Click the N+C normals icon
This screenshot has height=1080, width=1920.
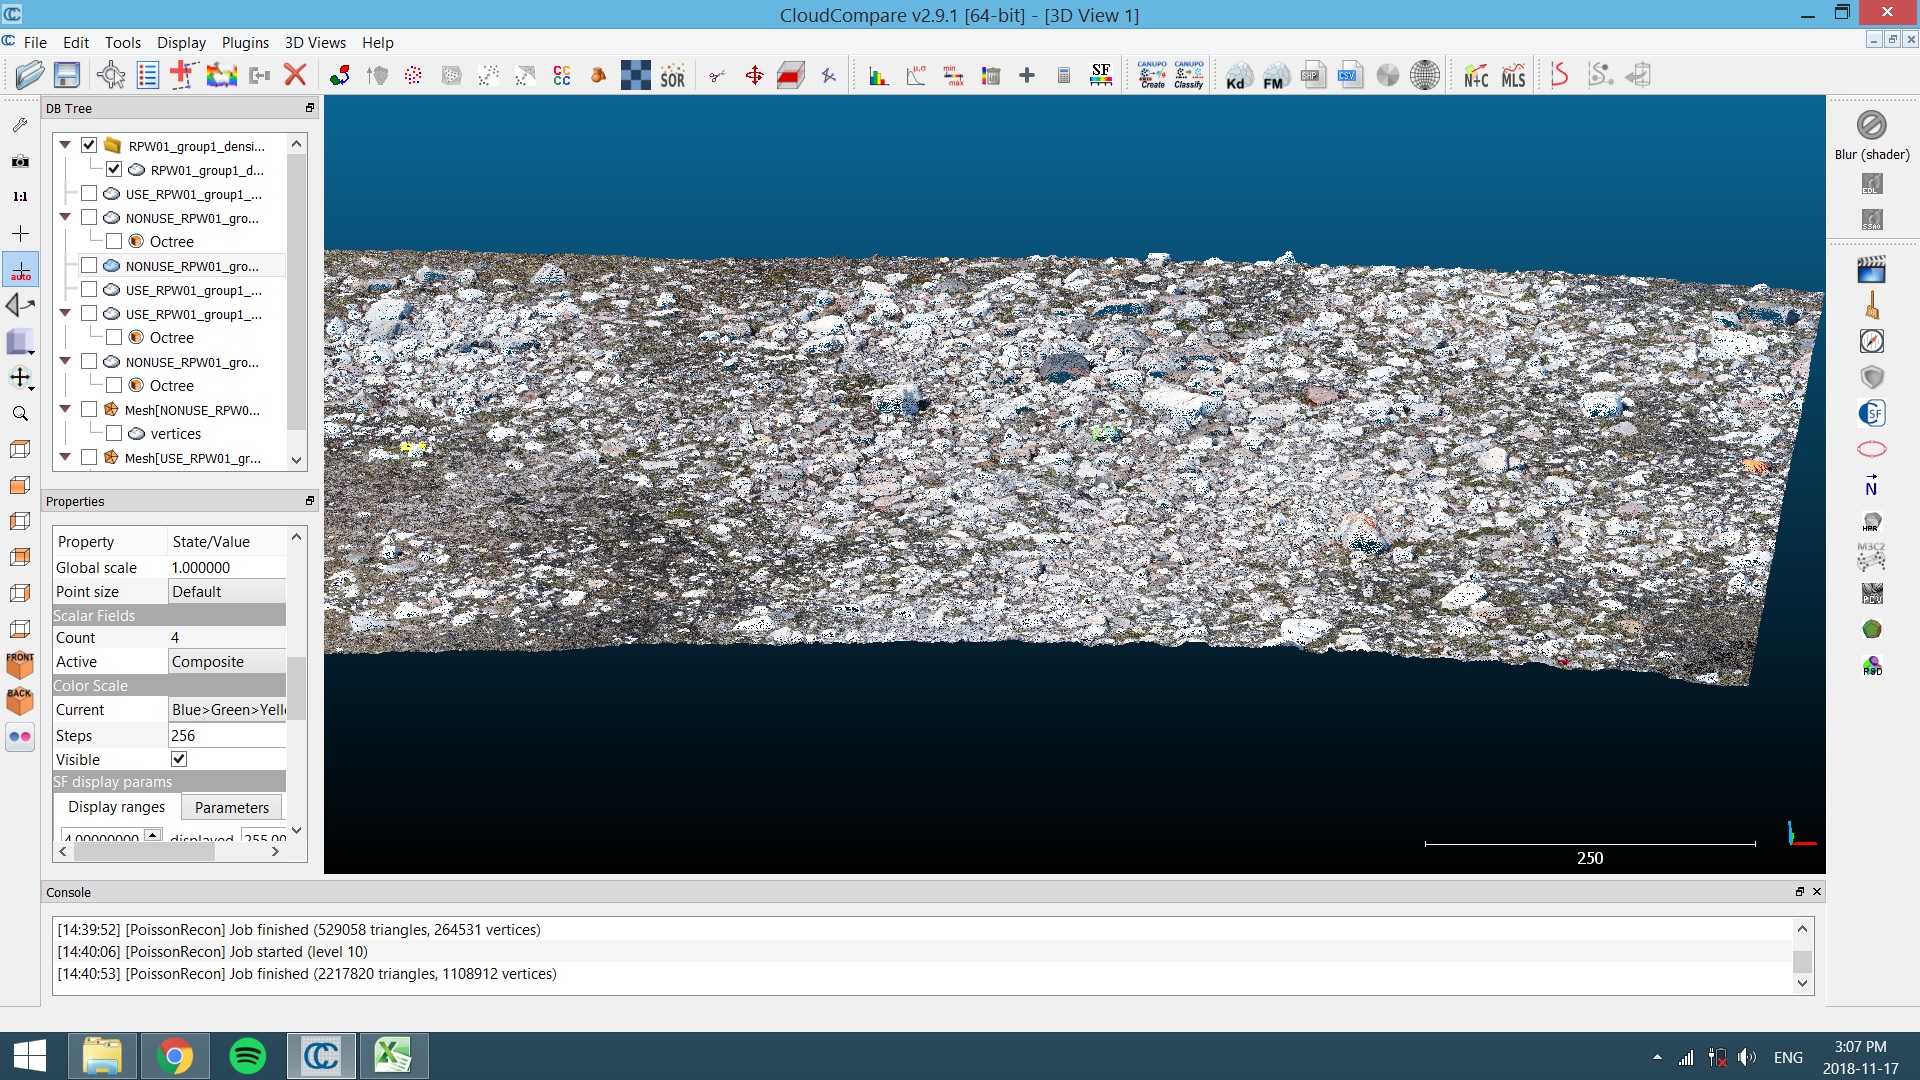[x=1476, y=76]
